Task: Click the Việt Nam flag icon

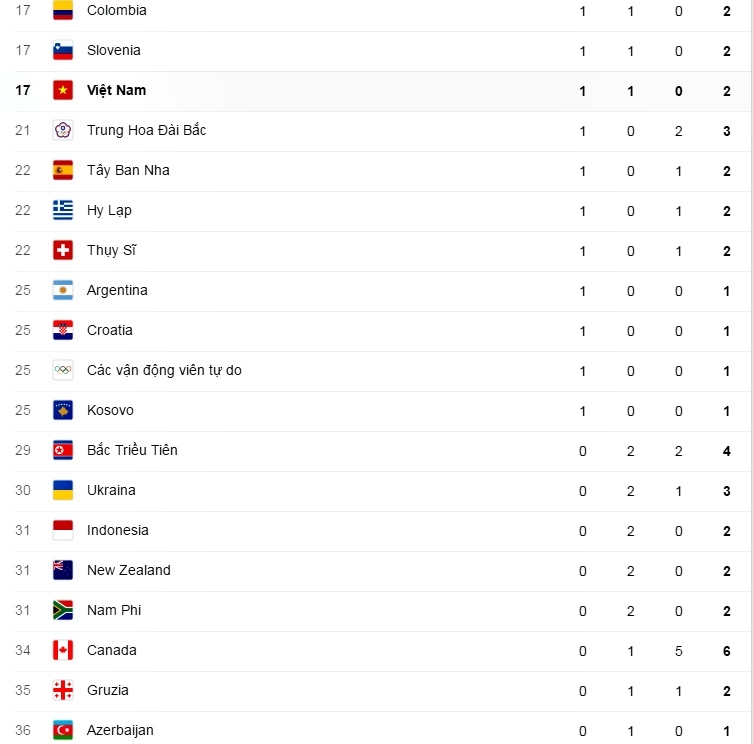Action: (x=63, y=91)
